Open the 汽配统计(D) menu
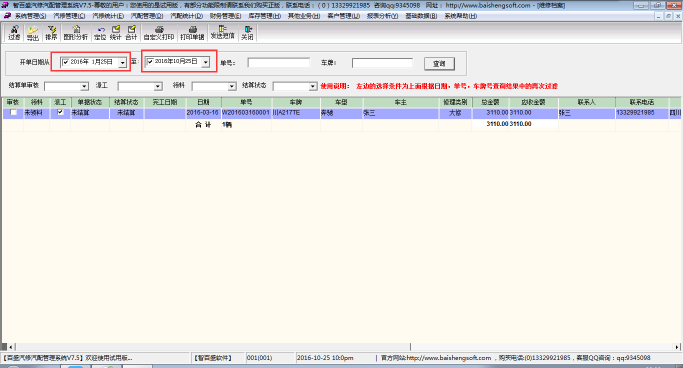Screen dimensions: 683x368 [186, 16]
